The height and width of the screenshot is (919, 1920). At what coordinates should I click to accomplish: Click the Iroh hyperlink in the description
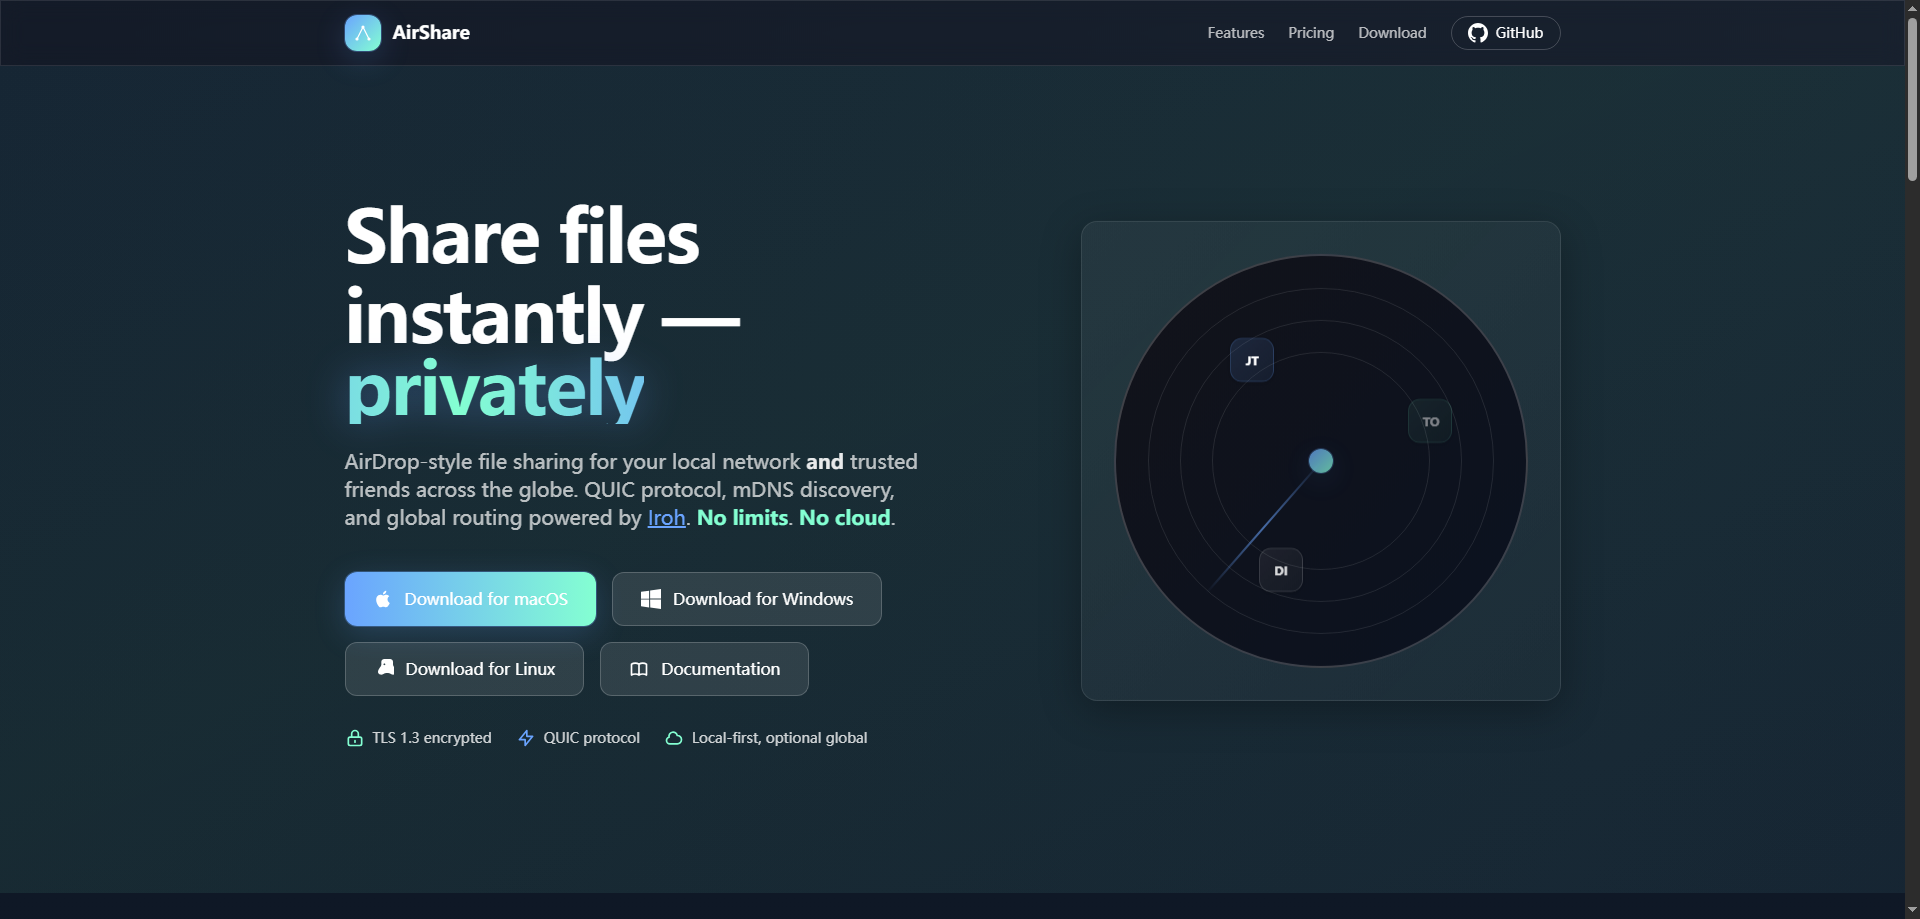[665, 518]
